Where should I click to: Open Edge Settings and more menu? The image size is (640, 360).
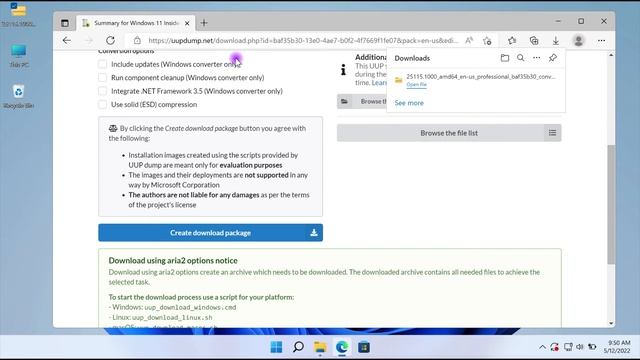pyautogui.click(x=601, y=40)
